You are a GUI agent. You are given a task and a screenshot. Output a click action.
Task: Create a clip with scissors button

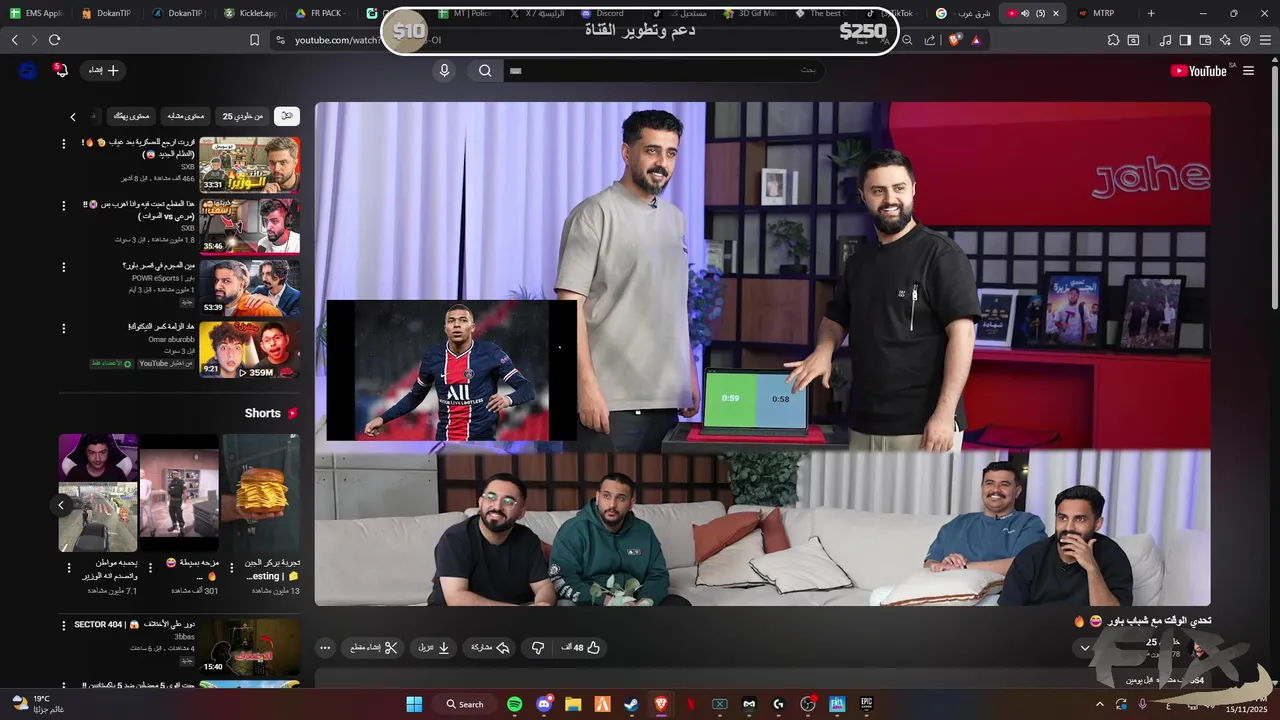coord(374,648)
